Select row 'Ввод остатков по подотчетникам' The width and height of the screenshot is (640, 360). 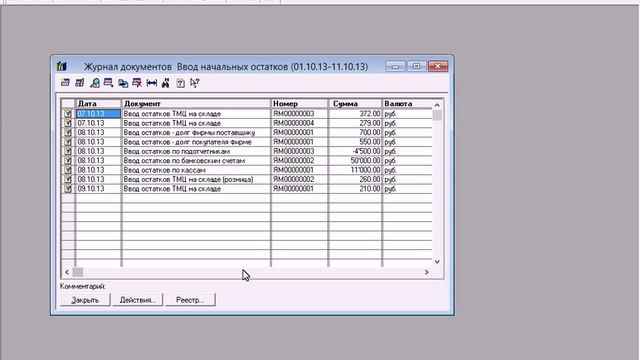pyautogui.click(x=248, y=151)
